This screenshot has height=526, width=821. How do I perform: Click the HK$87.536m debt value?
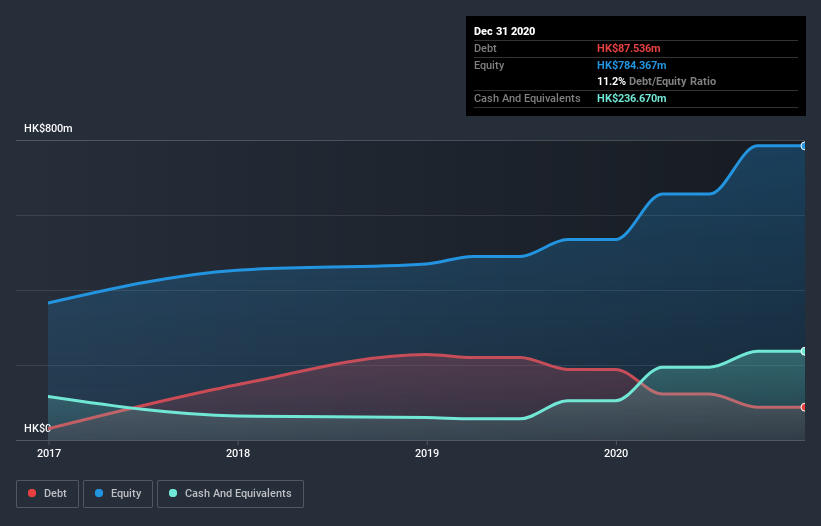click(x=628, y=48)
